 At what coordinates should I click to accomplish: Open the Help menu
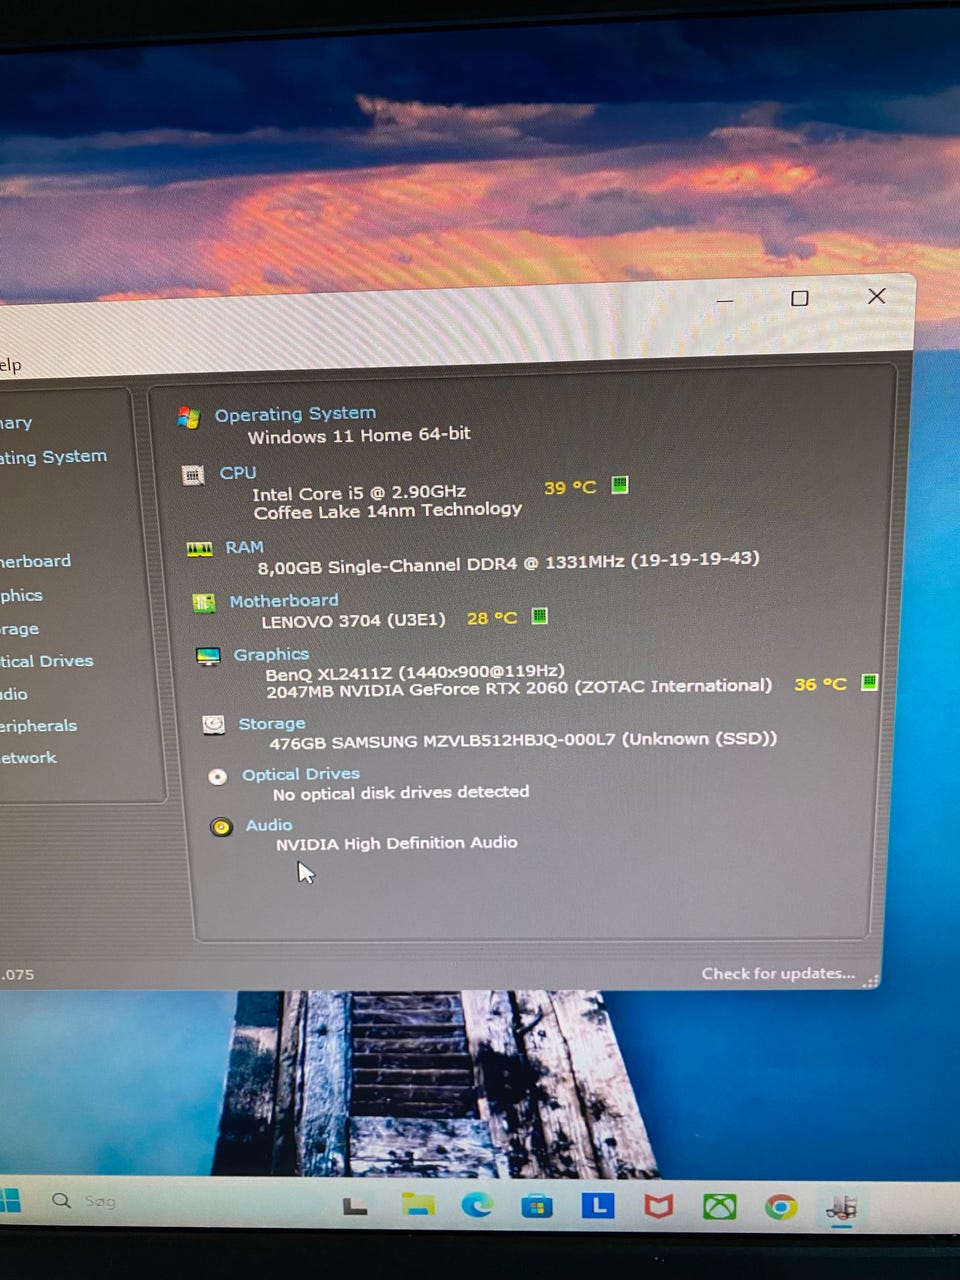click(x=10, y=365)
